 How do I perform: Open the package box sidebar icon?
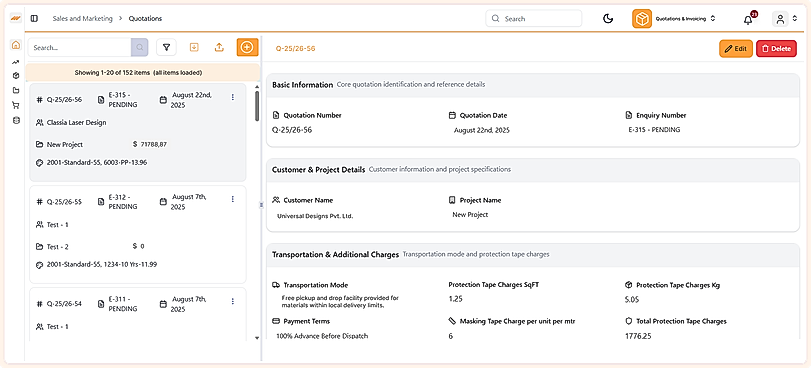coord(16,76)
